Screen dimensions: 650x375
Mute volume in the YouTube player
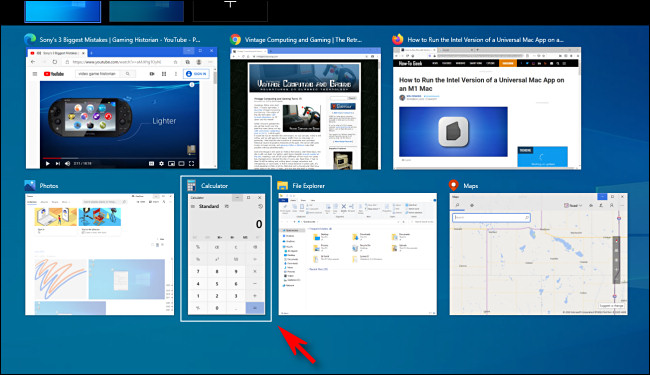(x=68, y=164)
